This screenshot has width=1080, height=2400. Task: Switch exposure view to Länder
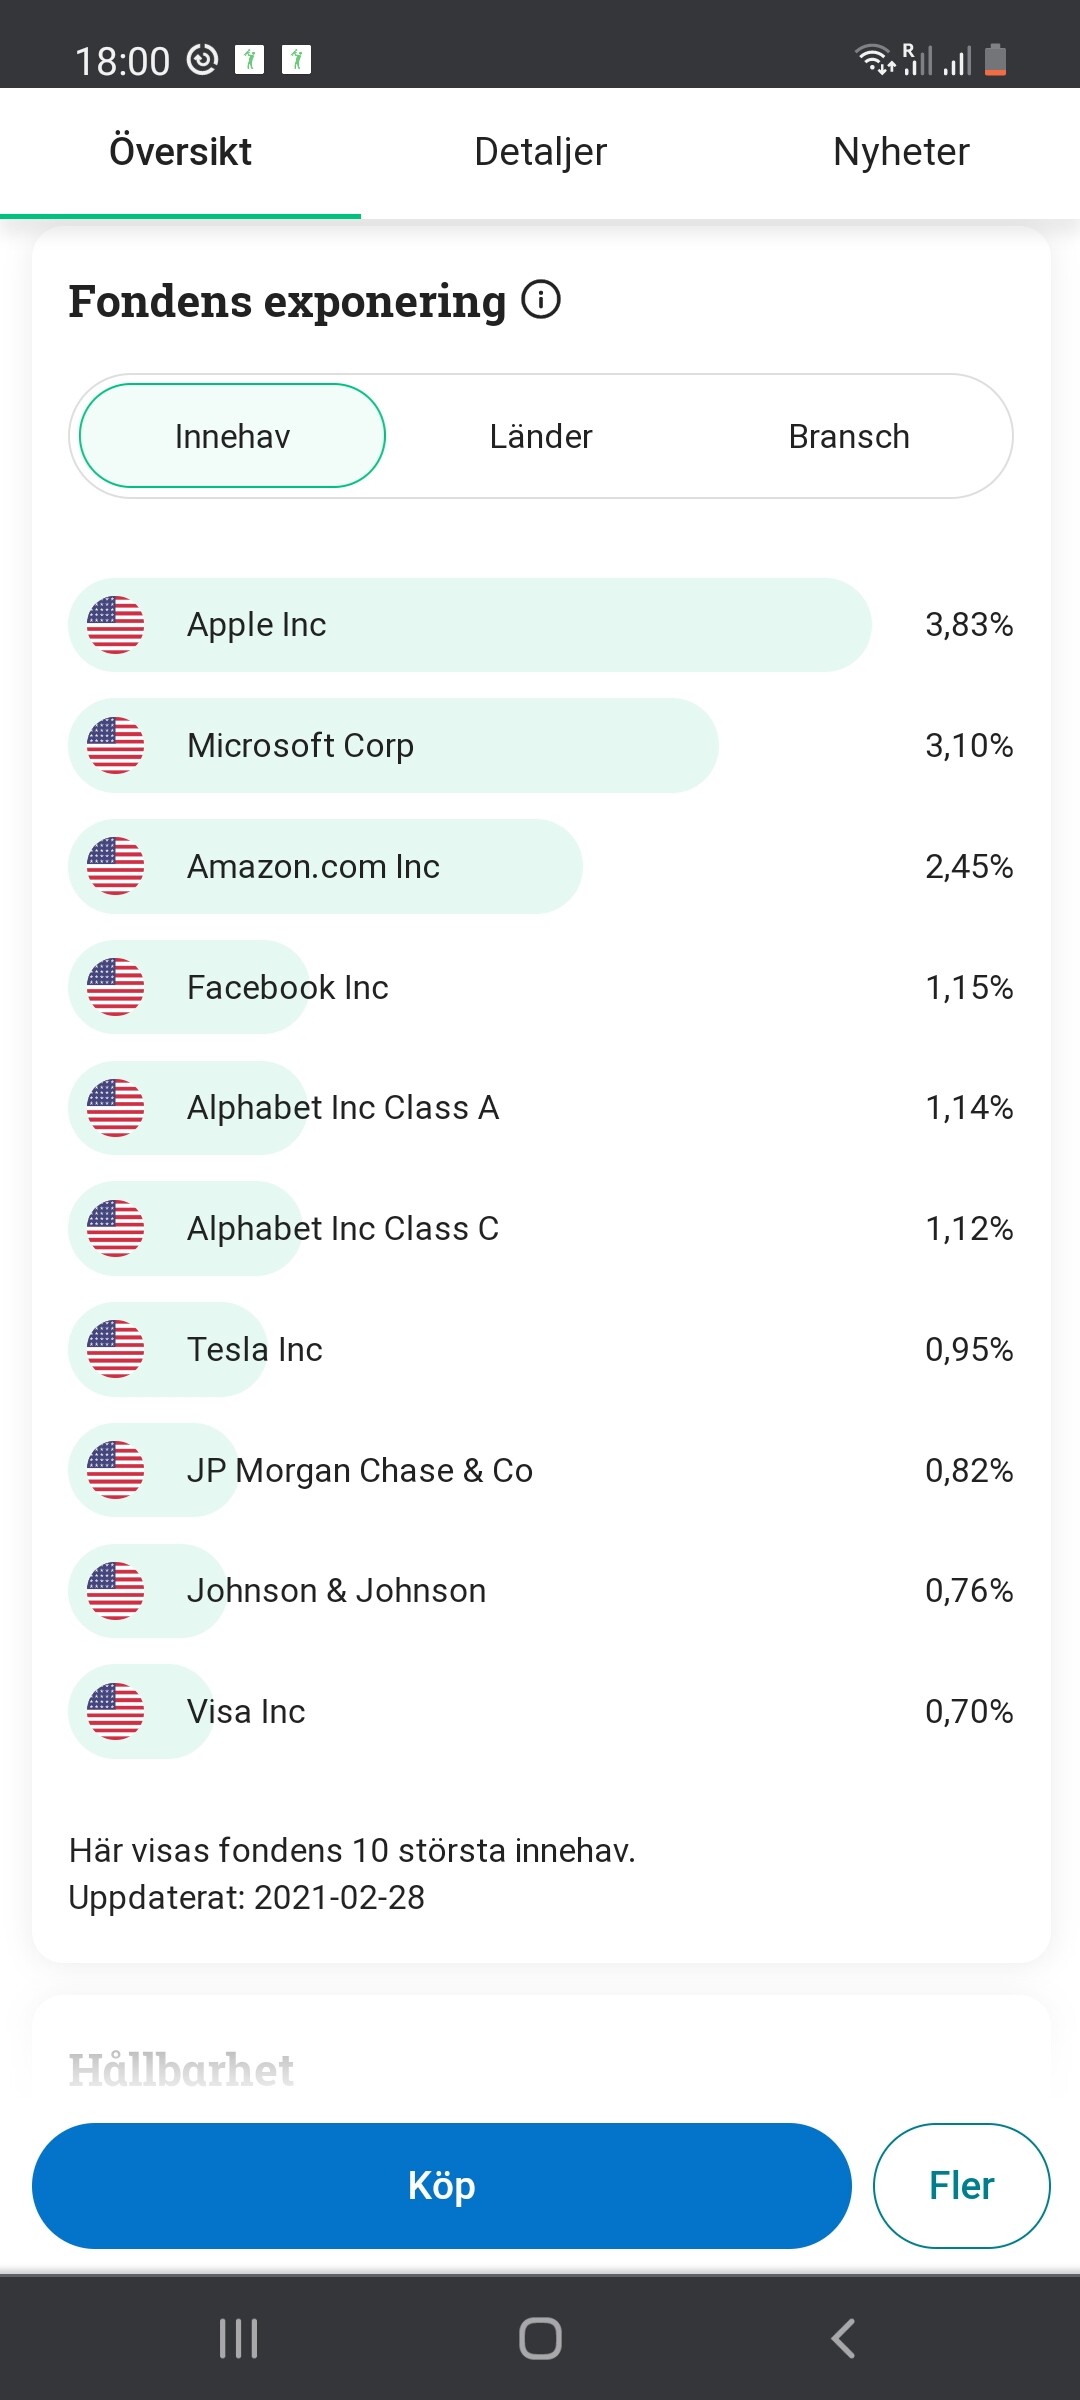(540, 436)
